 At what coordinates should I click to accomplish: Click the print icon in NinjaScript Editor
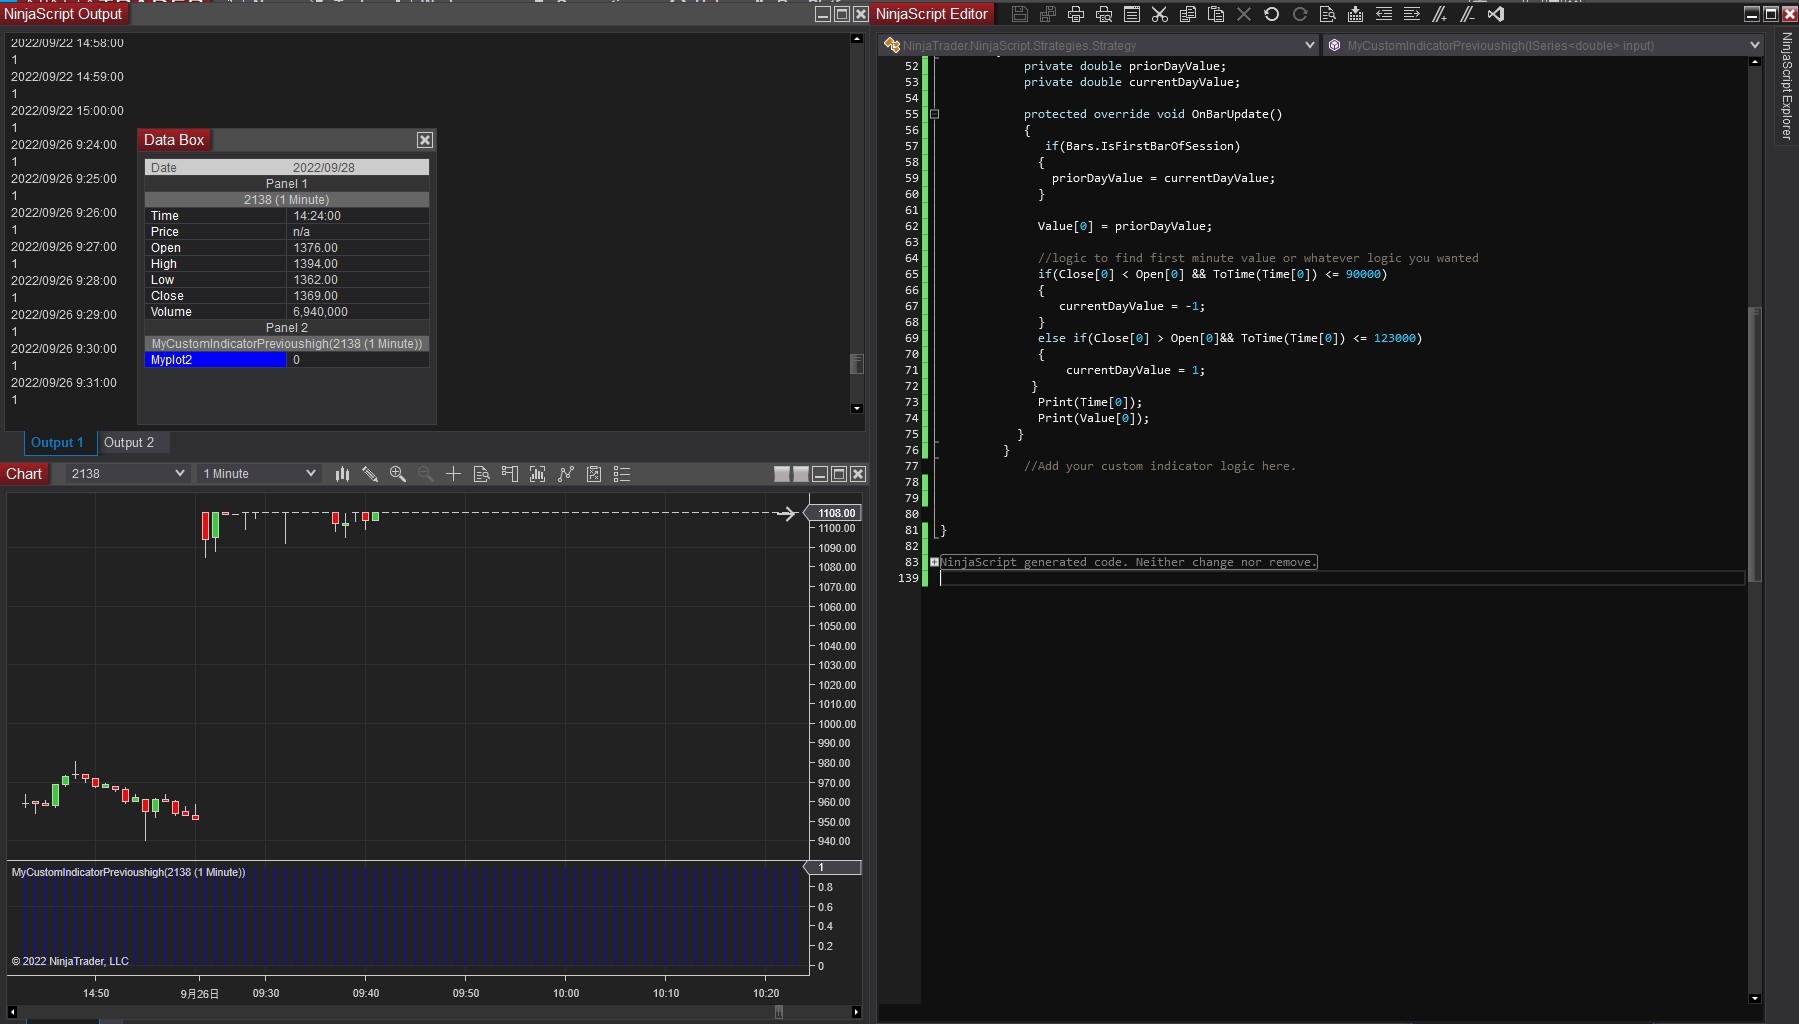click(1076, 14)
